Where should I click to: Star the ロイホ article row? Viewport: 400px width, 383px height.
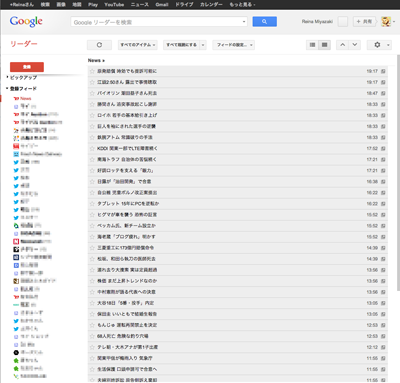coord(92,115)
